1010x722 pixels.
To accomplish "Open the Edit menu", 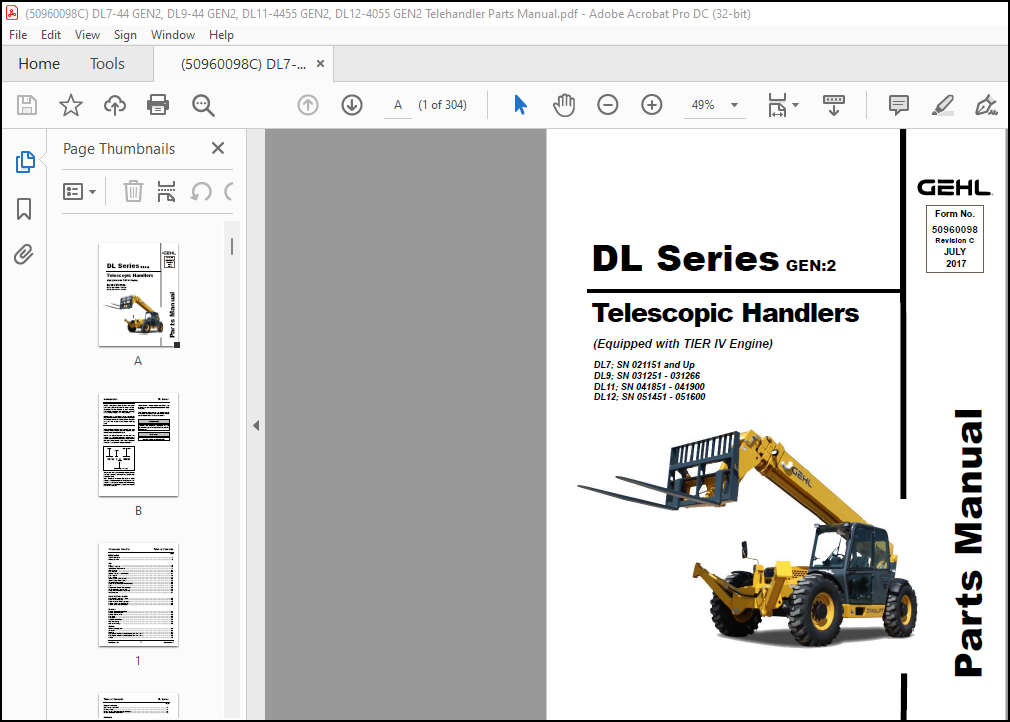I will (x=51, y=35).
